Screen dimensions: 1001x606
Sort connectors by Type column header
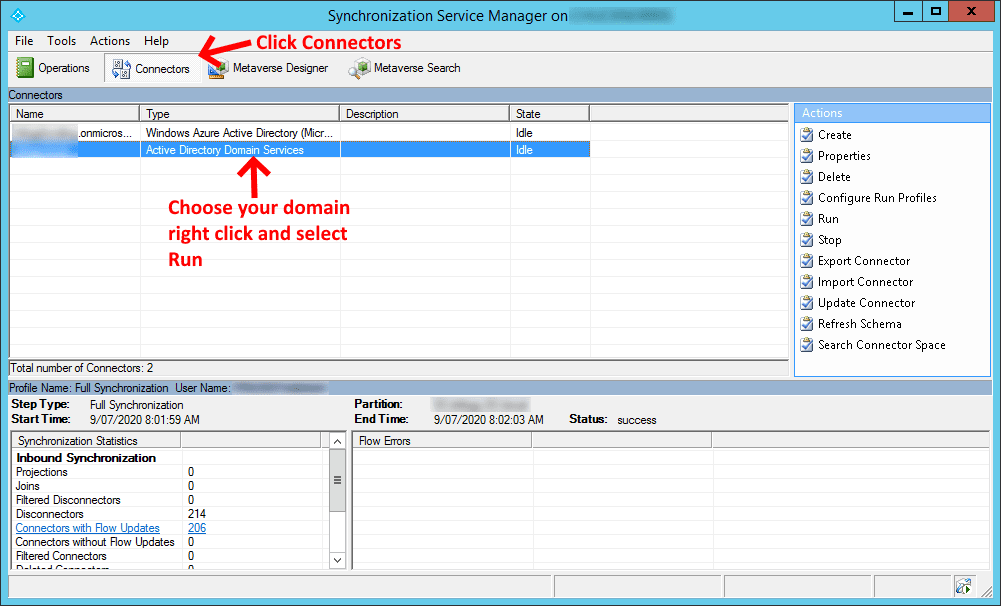pyautogui.click(x=239, y=114)
